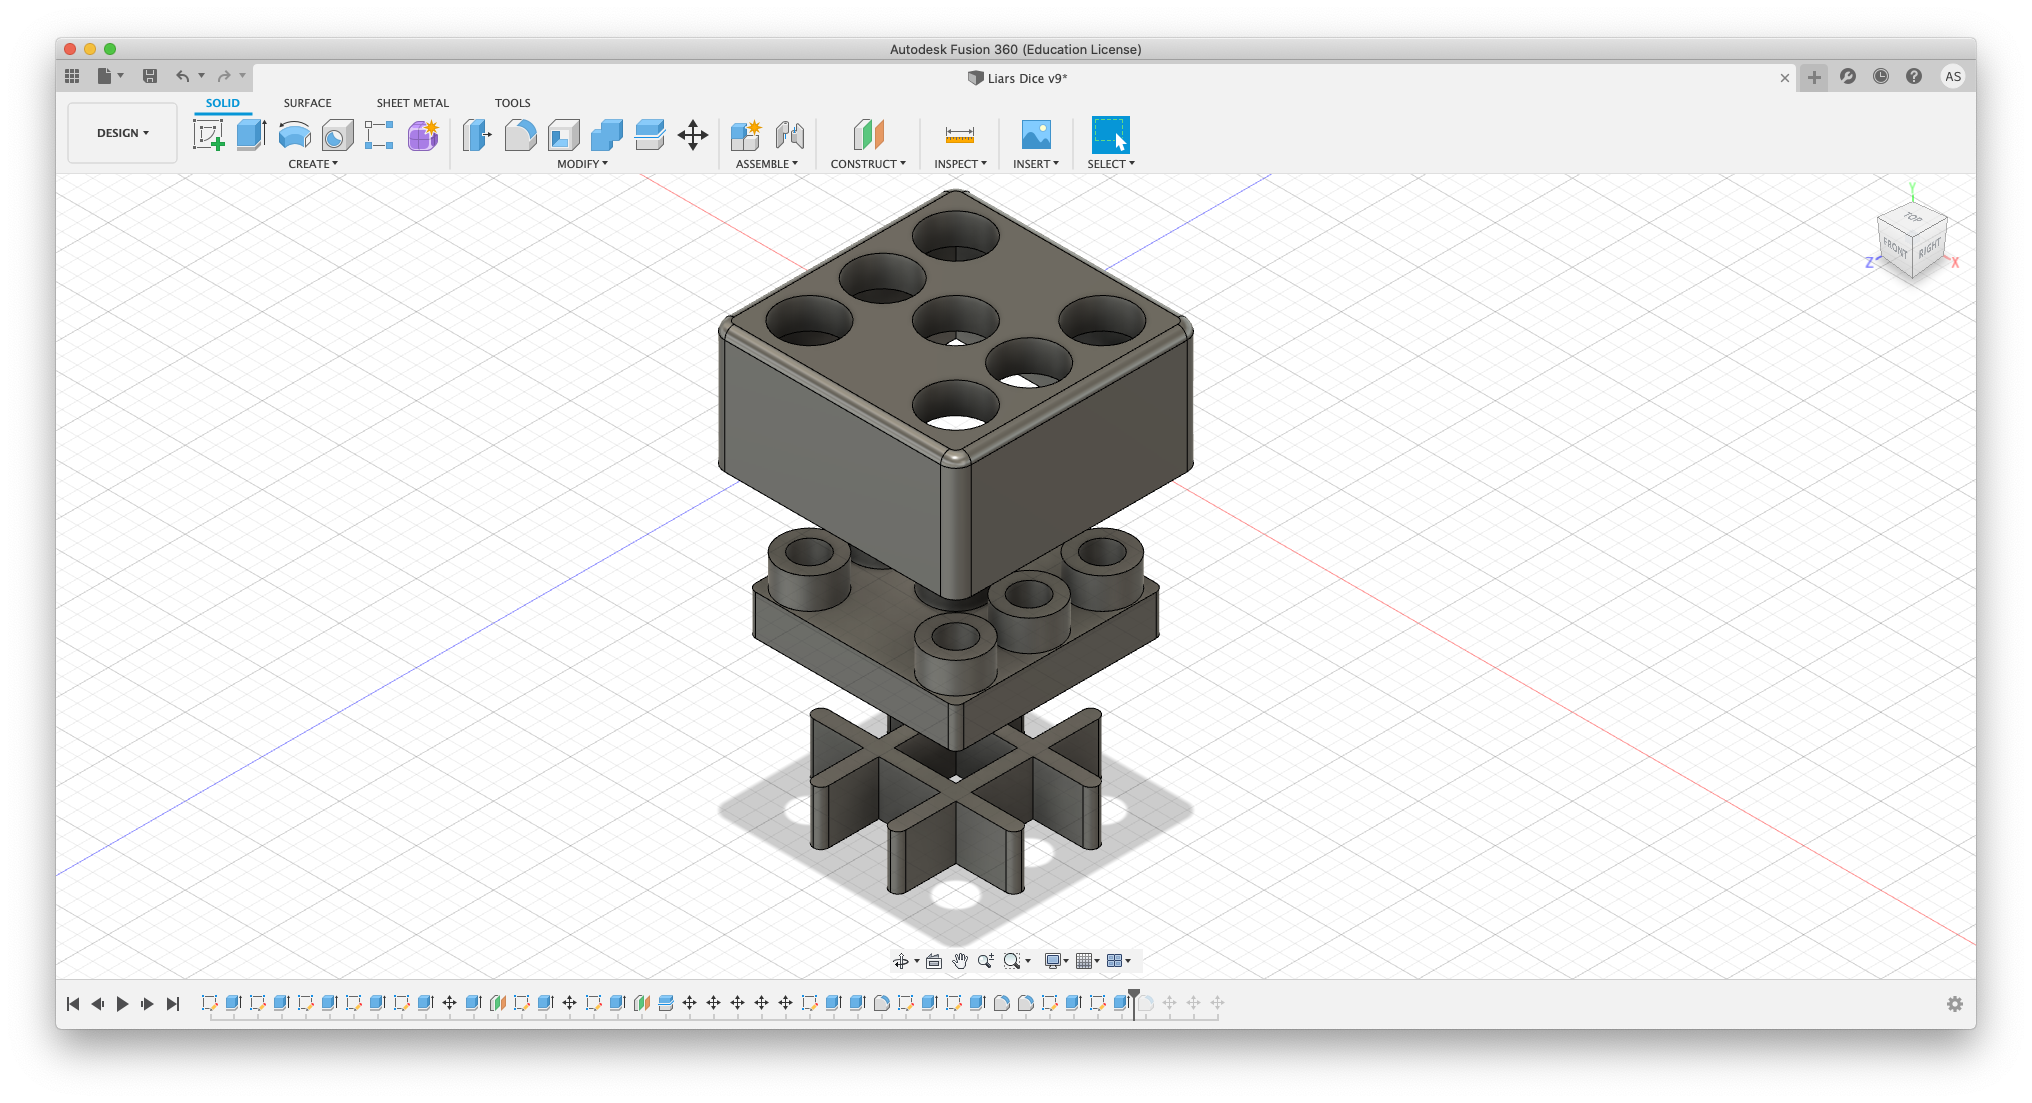Choose the Fillet tool in Modify
This screenshot has height=1103, width=2032.
tap(520, 135)
